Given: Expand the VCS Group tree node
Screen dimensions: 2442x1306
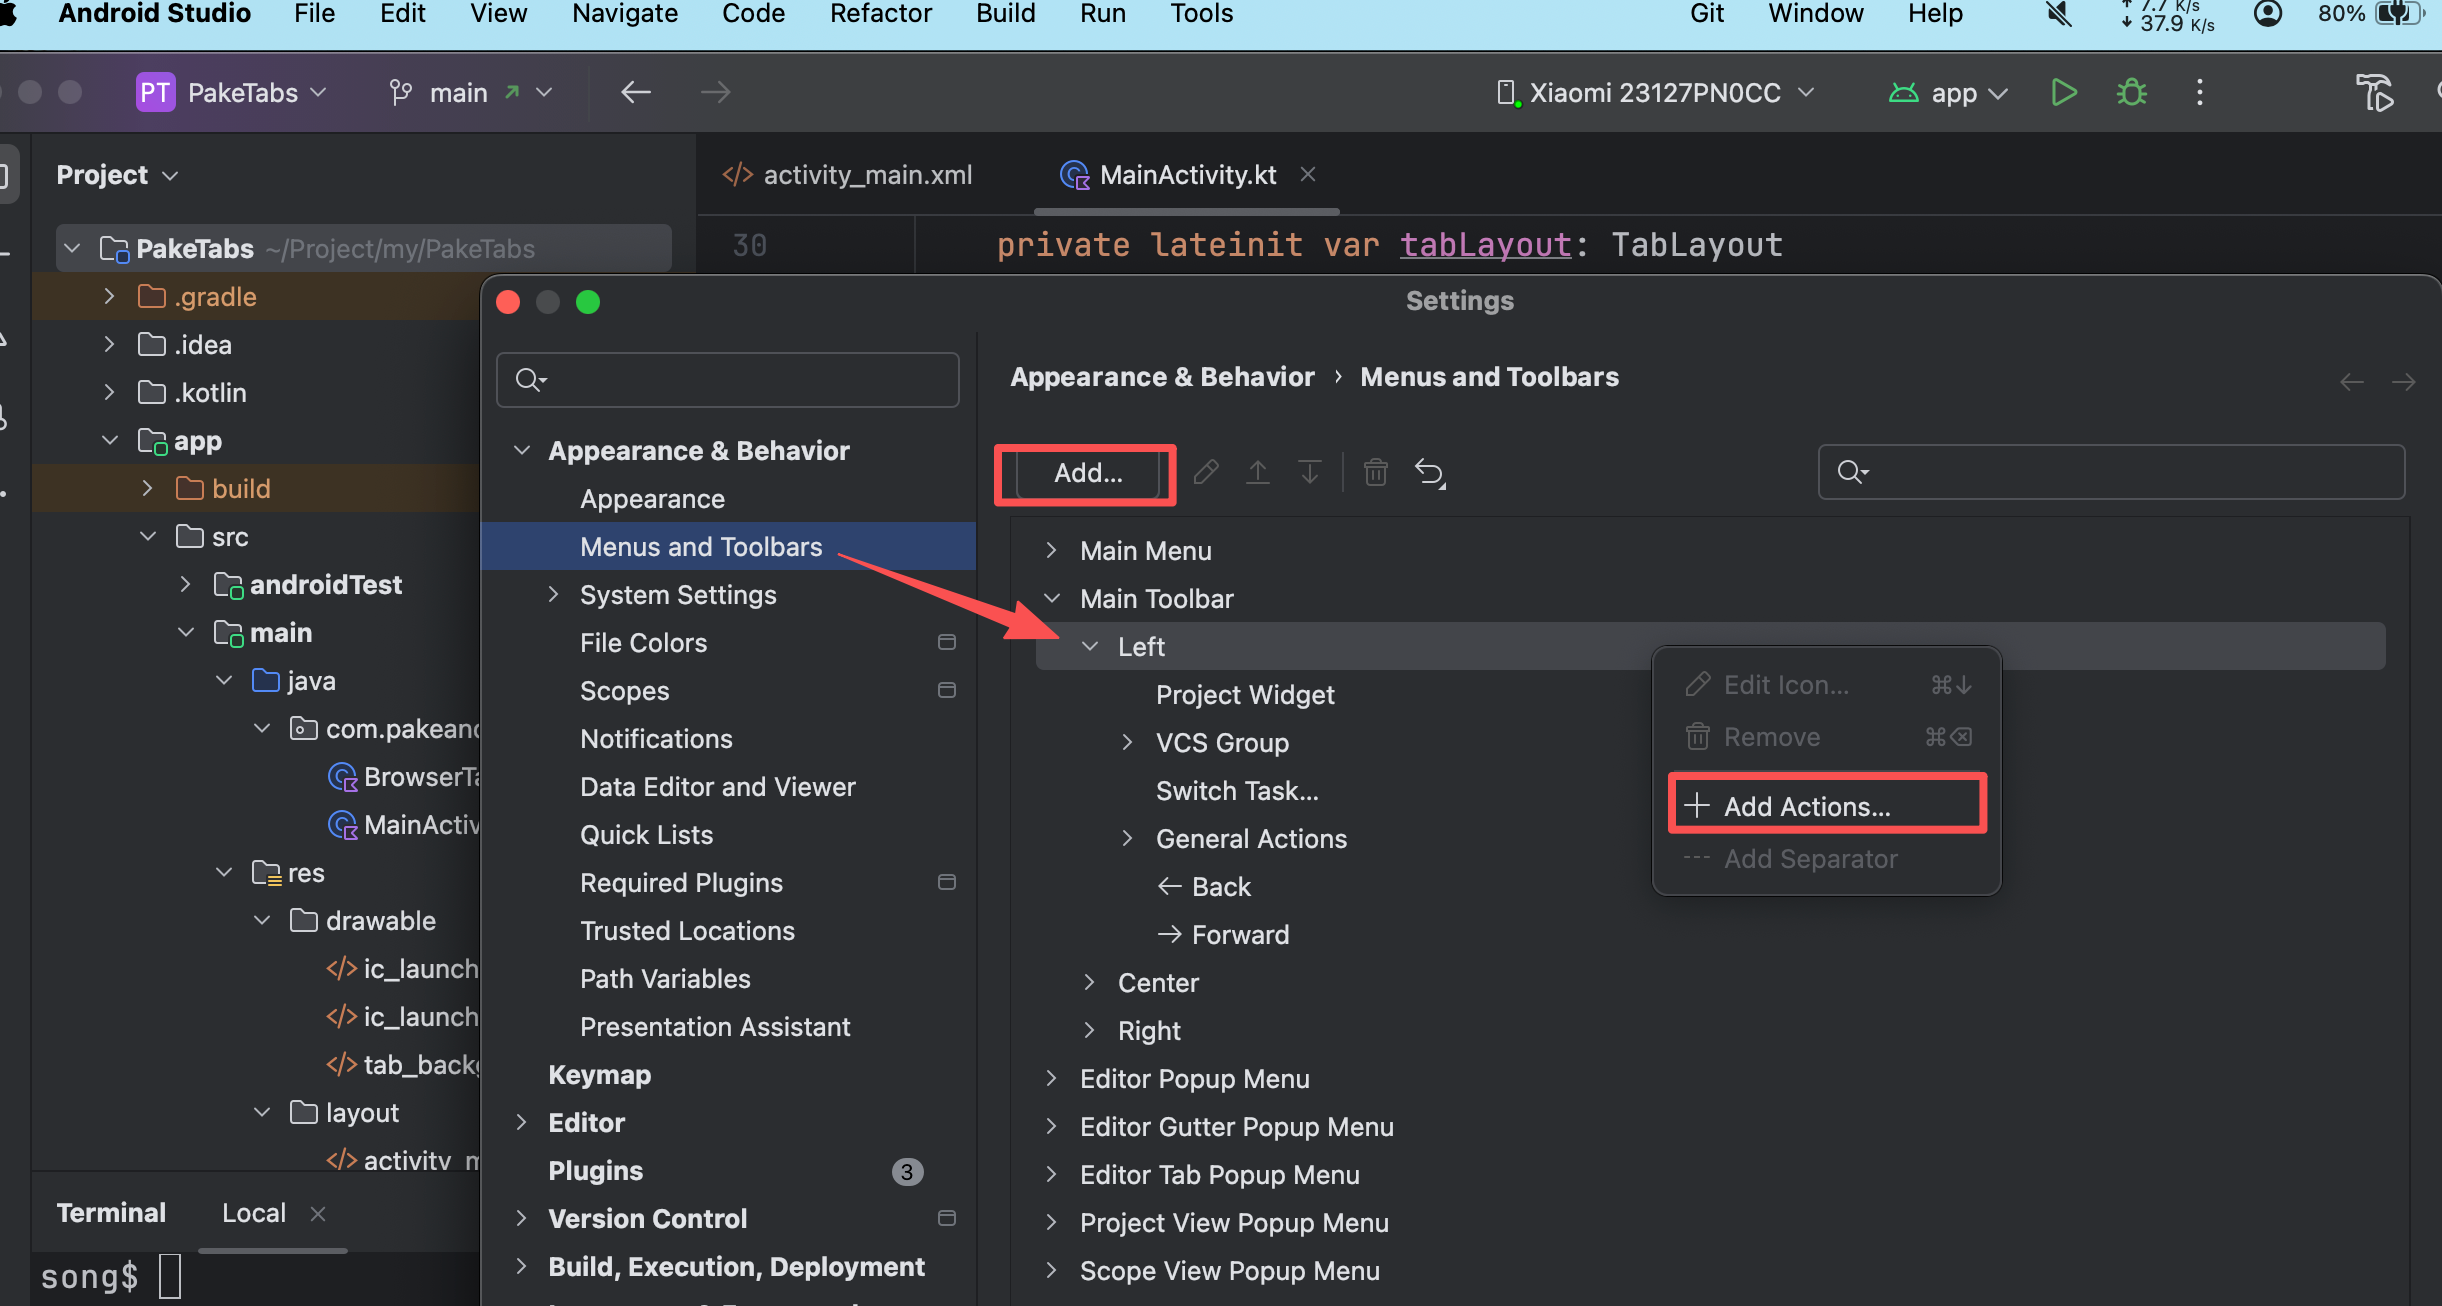Looking at the screenshot, I should 1127,742.
